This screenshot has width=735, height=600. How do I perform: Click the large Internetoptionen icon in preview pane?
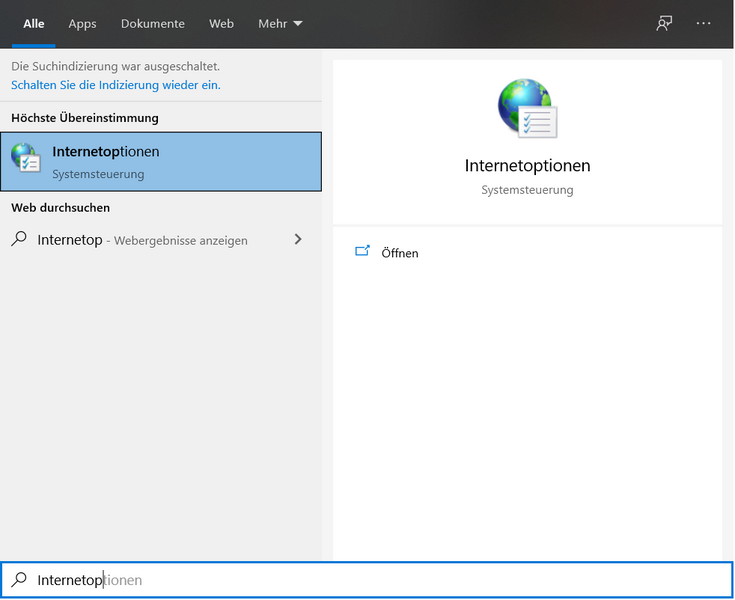527,108
